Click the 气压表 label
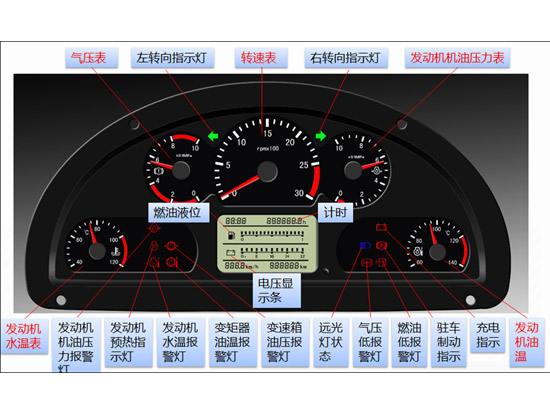 tap(92, 58)
